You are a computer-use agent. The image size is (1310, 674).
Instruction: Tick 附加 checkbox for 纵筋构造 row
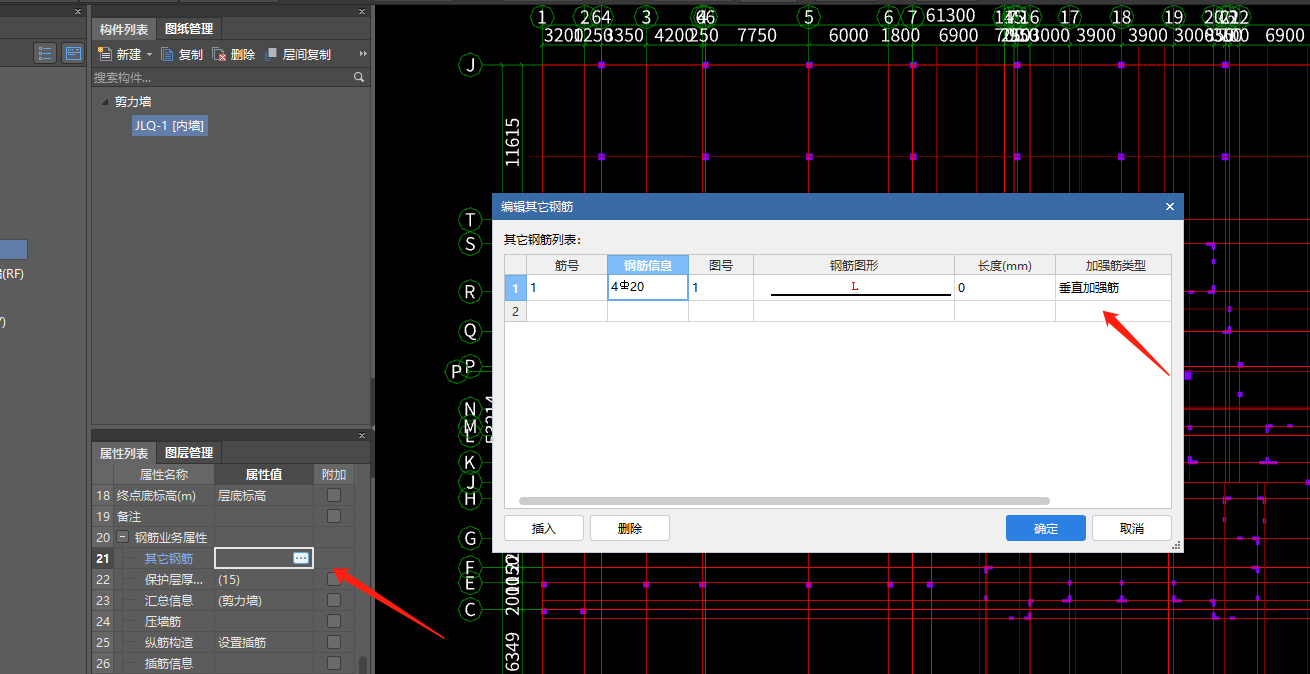tap(334, 642)
